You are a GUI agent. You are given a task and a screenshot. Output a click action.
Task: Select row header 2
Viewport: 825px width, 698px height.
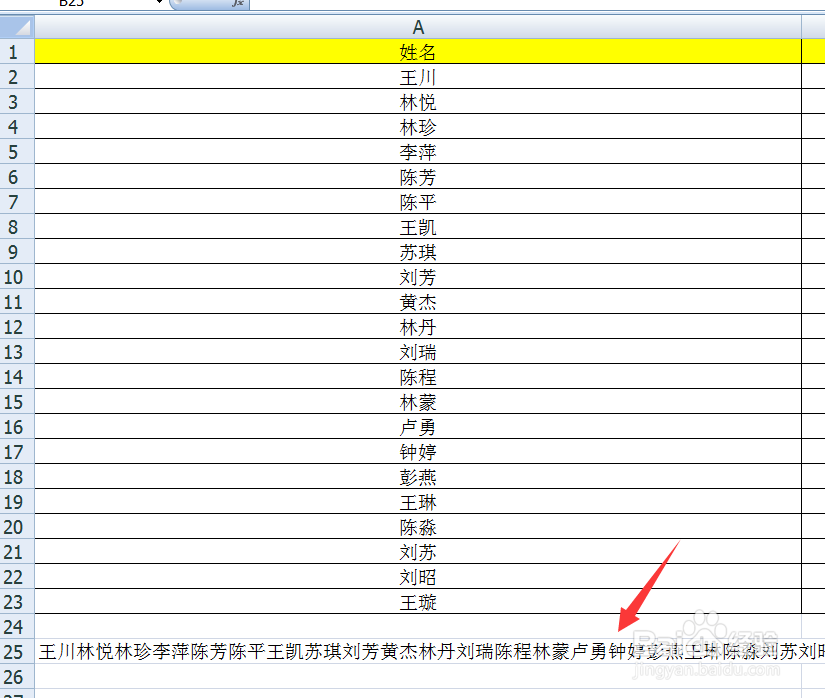[x=17, y=77]
